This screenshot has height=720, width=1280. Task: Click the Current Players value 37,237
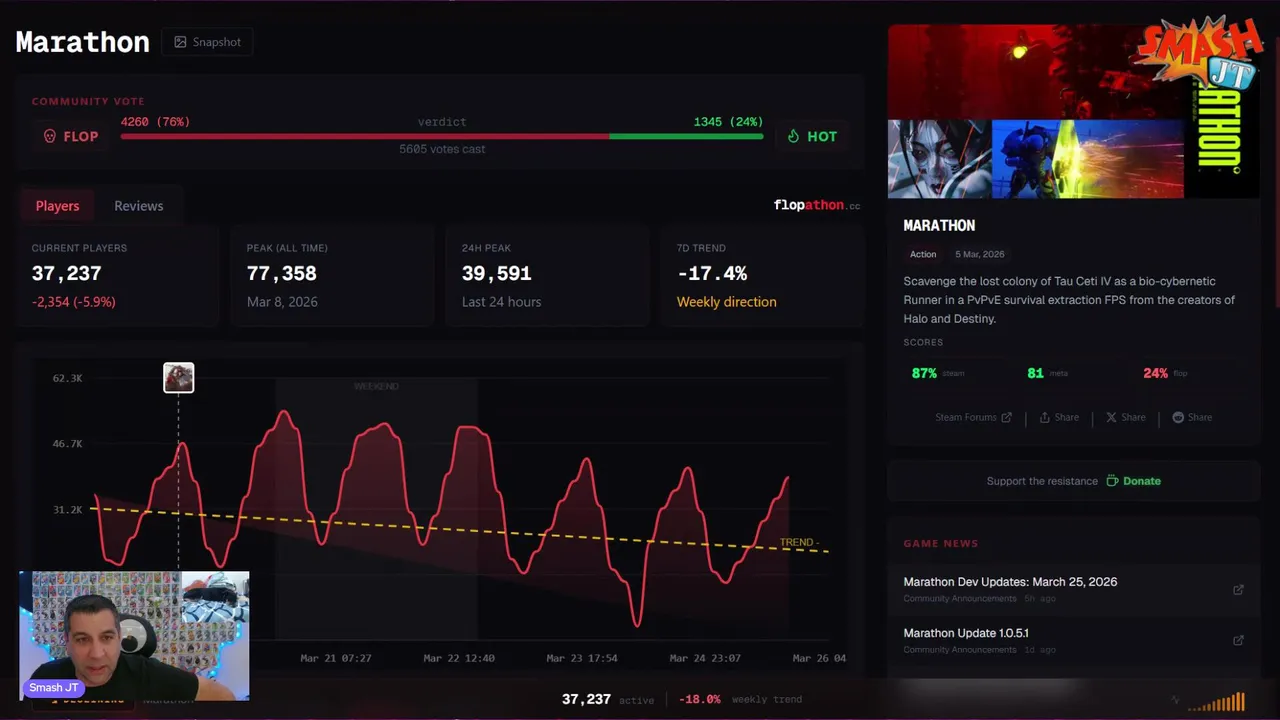(66, 273)
